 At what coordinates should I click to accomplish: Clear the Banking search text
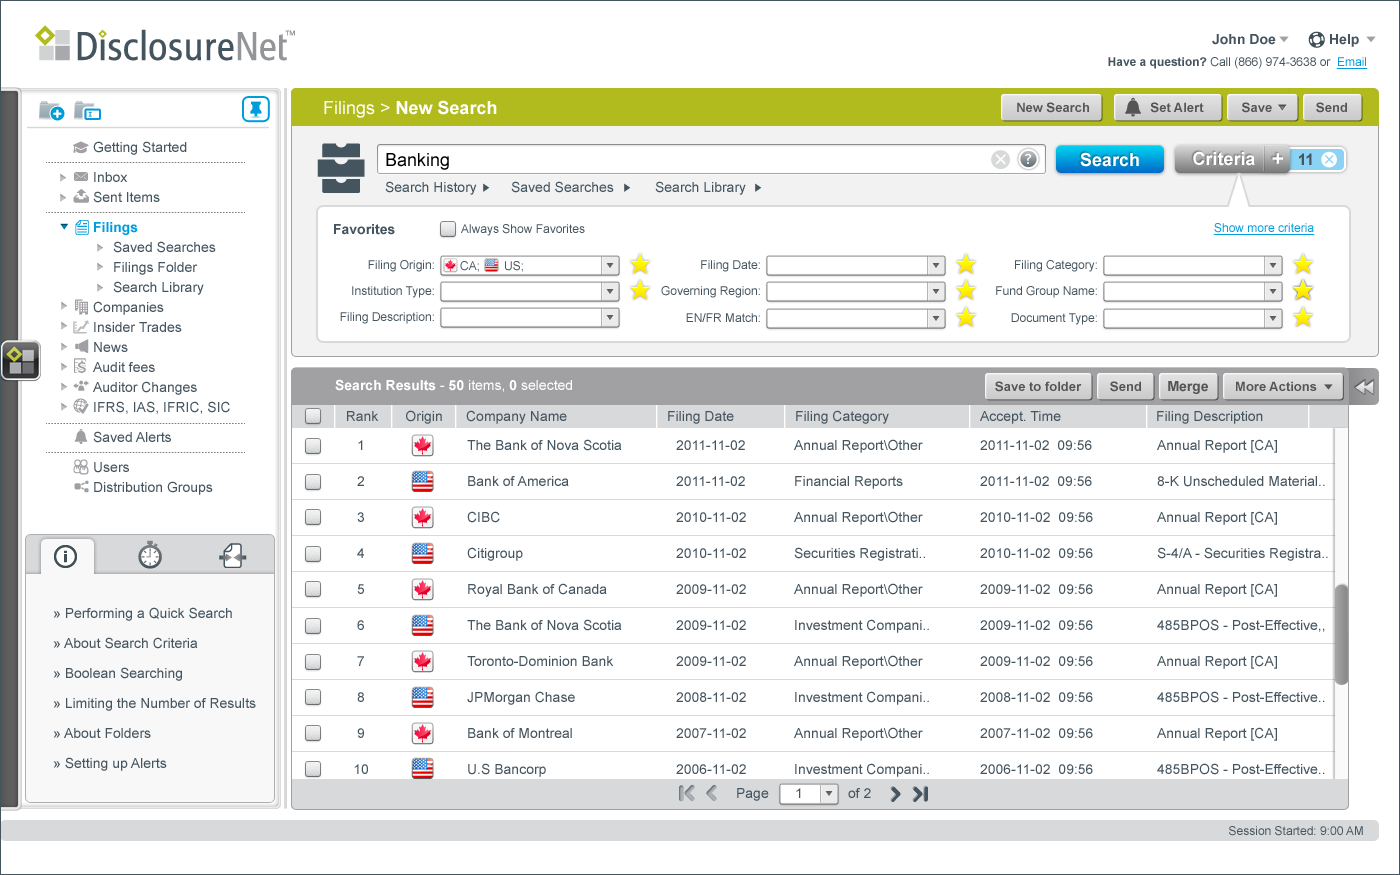coord(1000,160)
